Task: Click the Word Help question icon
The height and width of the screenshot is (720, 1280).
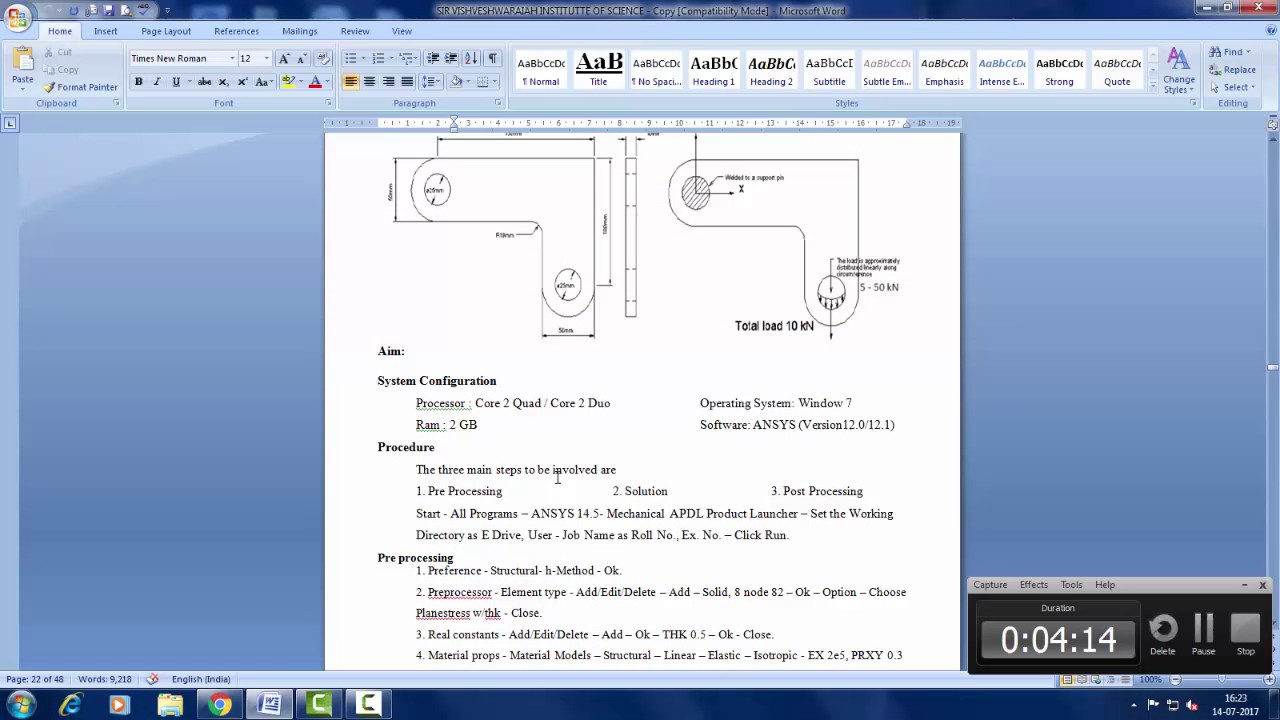Action: click(x=1270, y=31)
